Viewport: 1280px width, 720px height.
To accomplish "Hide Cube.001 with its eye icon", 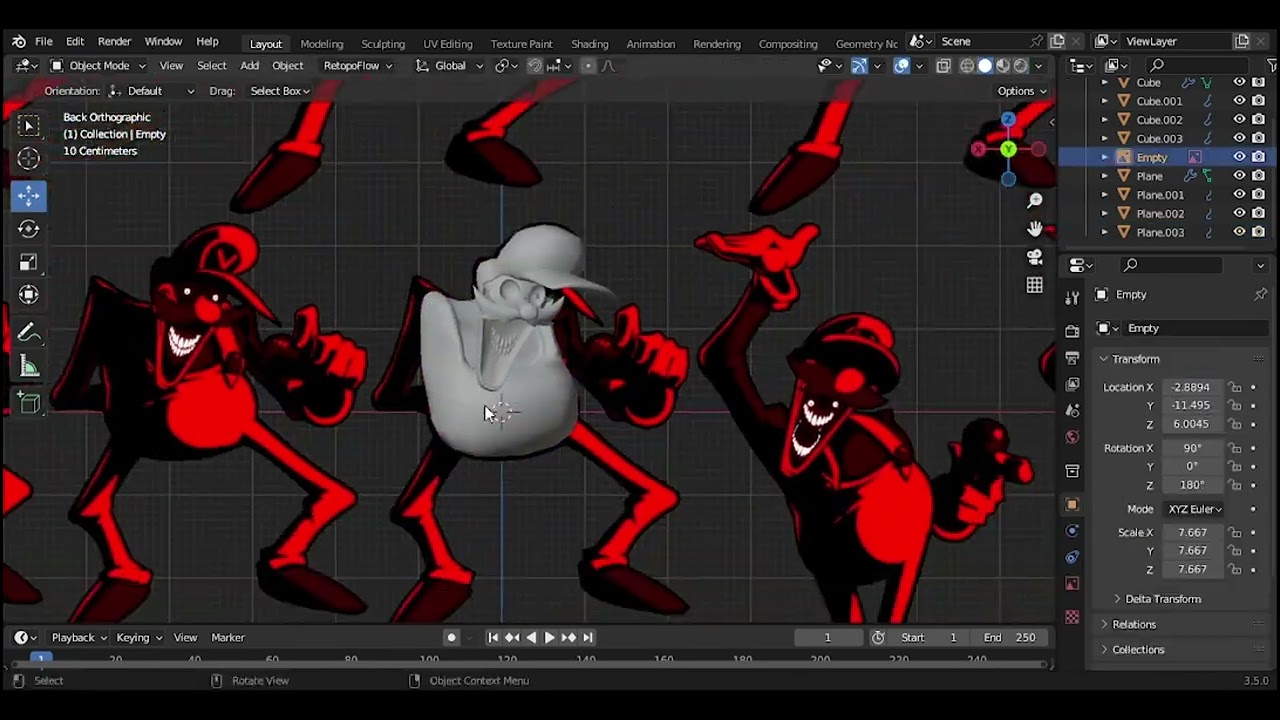I will [x=1239, y=101].
